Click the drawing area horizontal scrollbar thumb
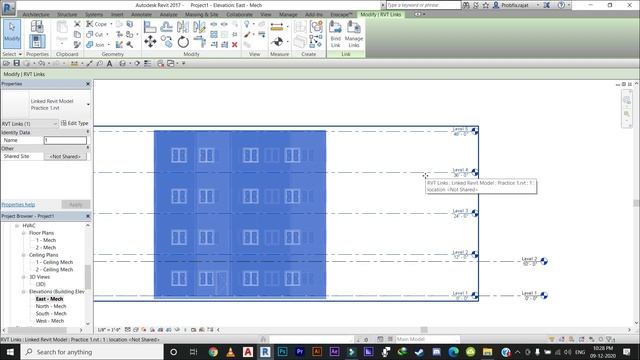 (424, 330)
